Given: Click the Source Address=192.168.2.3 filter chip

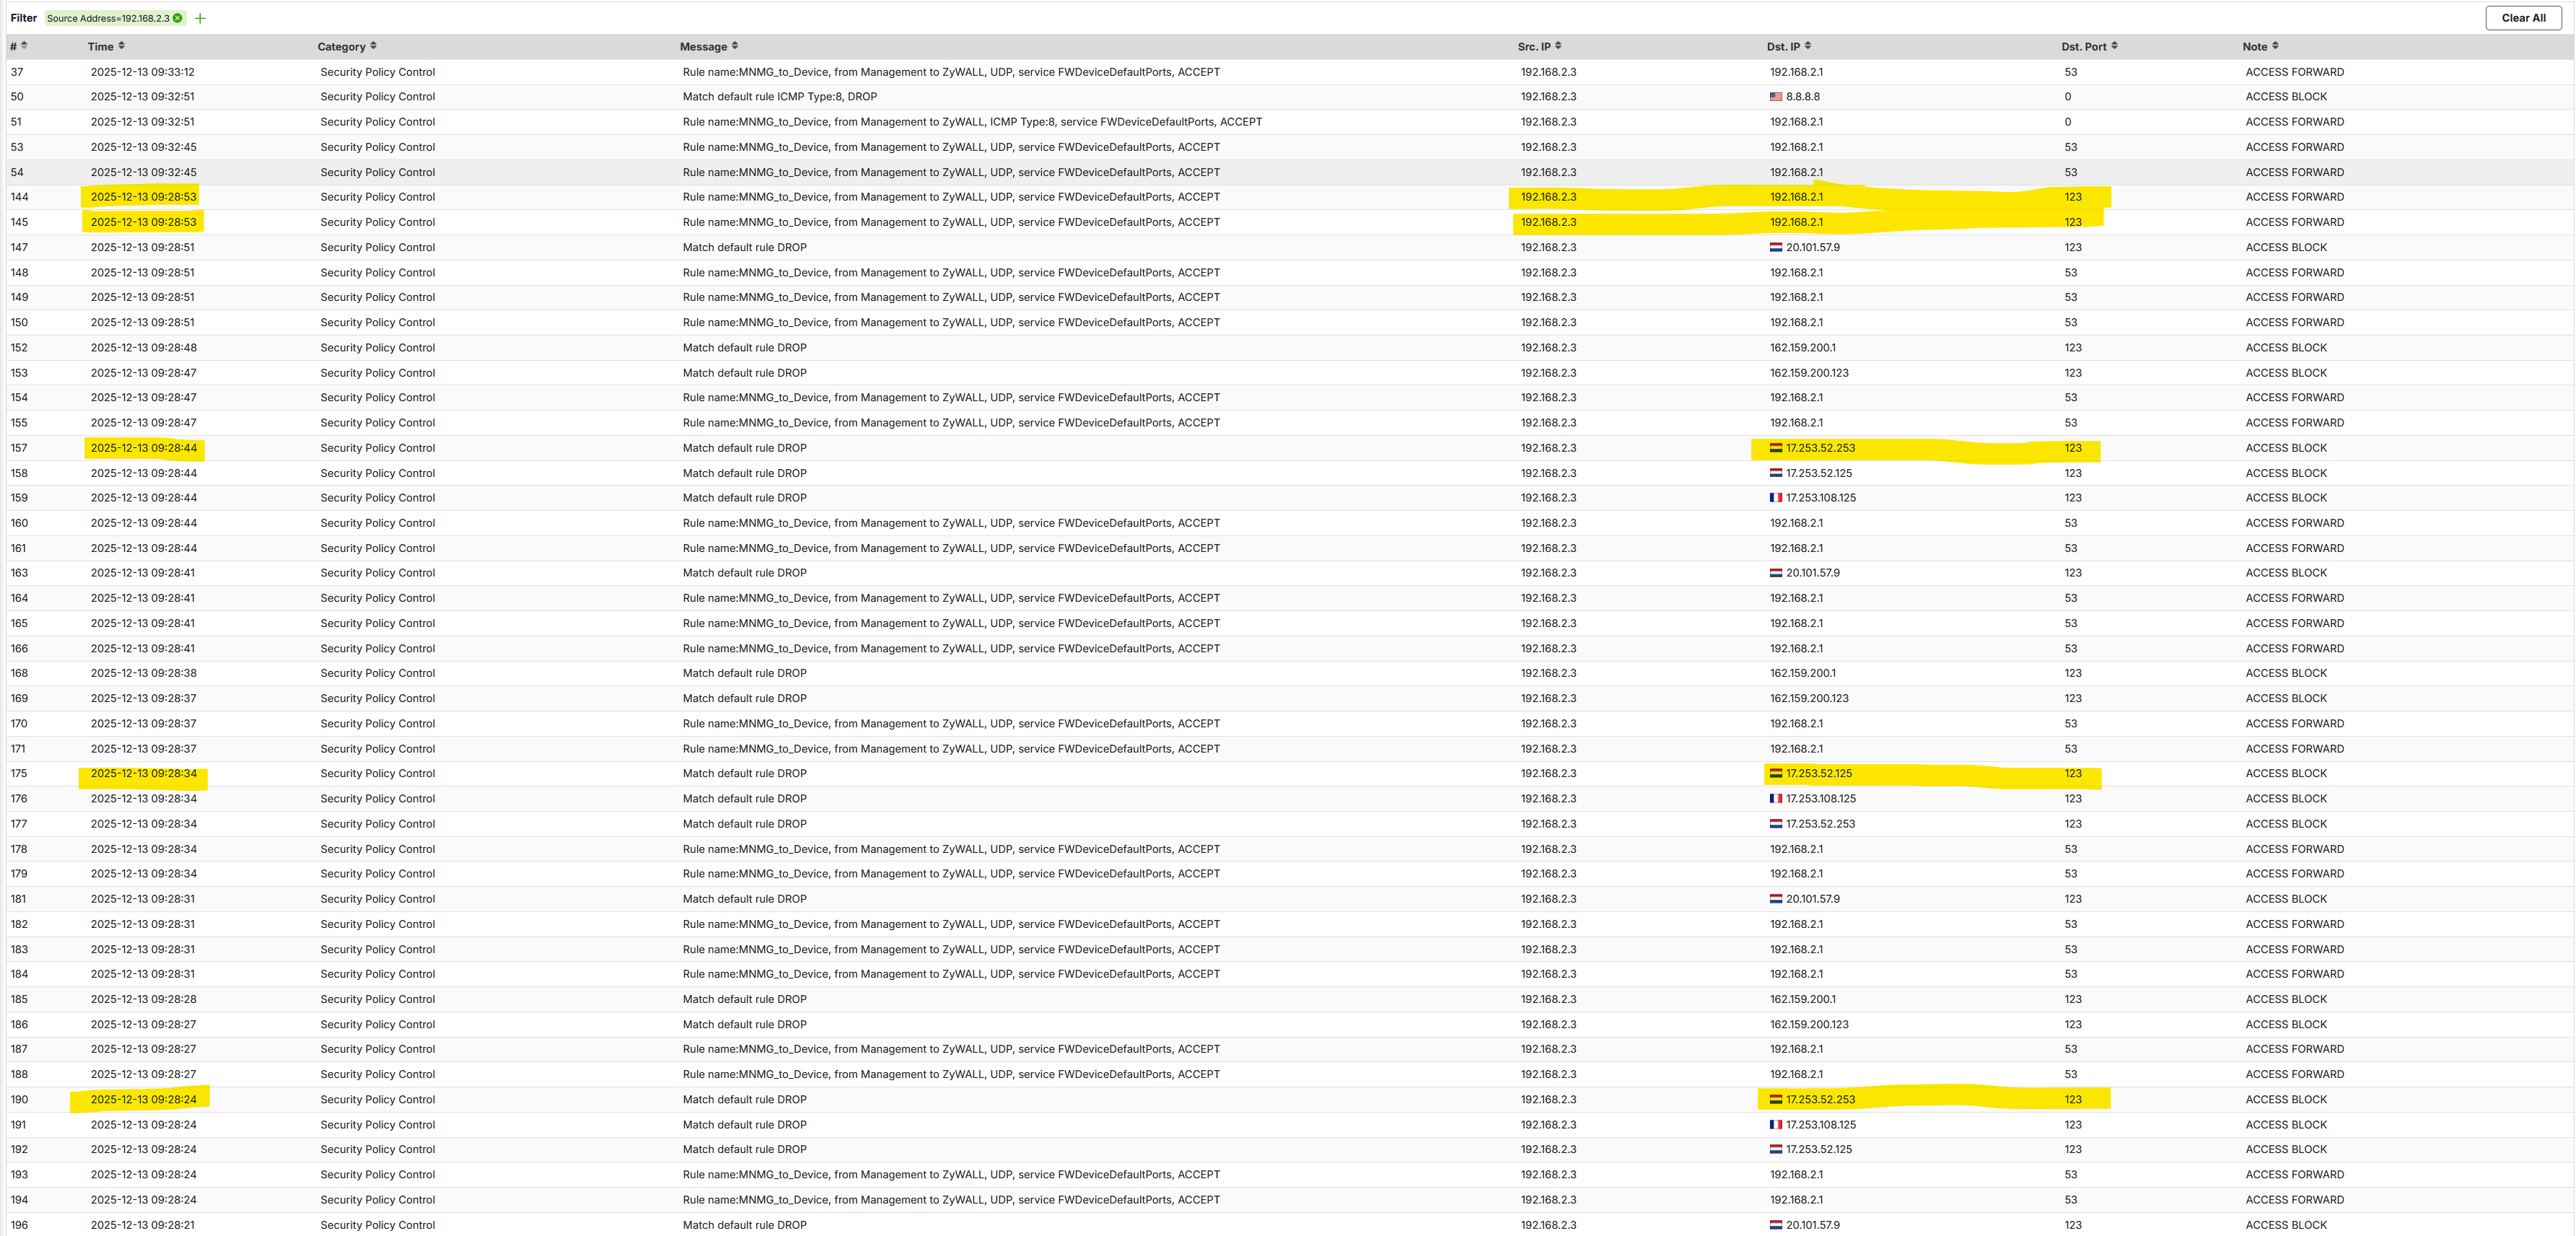Looking at the screenshot, I should coord(108,18).
